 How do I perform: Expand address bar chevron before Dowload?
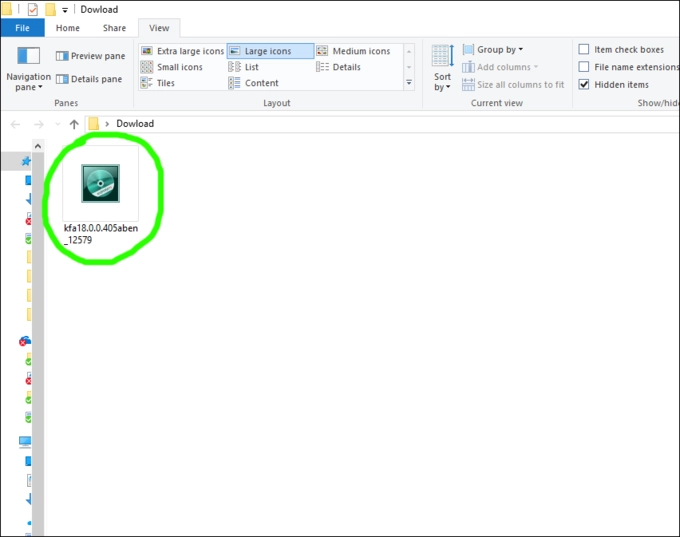[107, 124]
